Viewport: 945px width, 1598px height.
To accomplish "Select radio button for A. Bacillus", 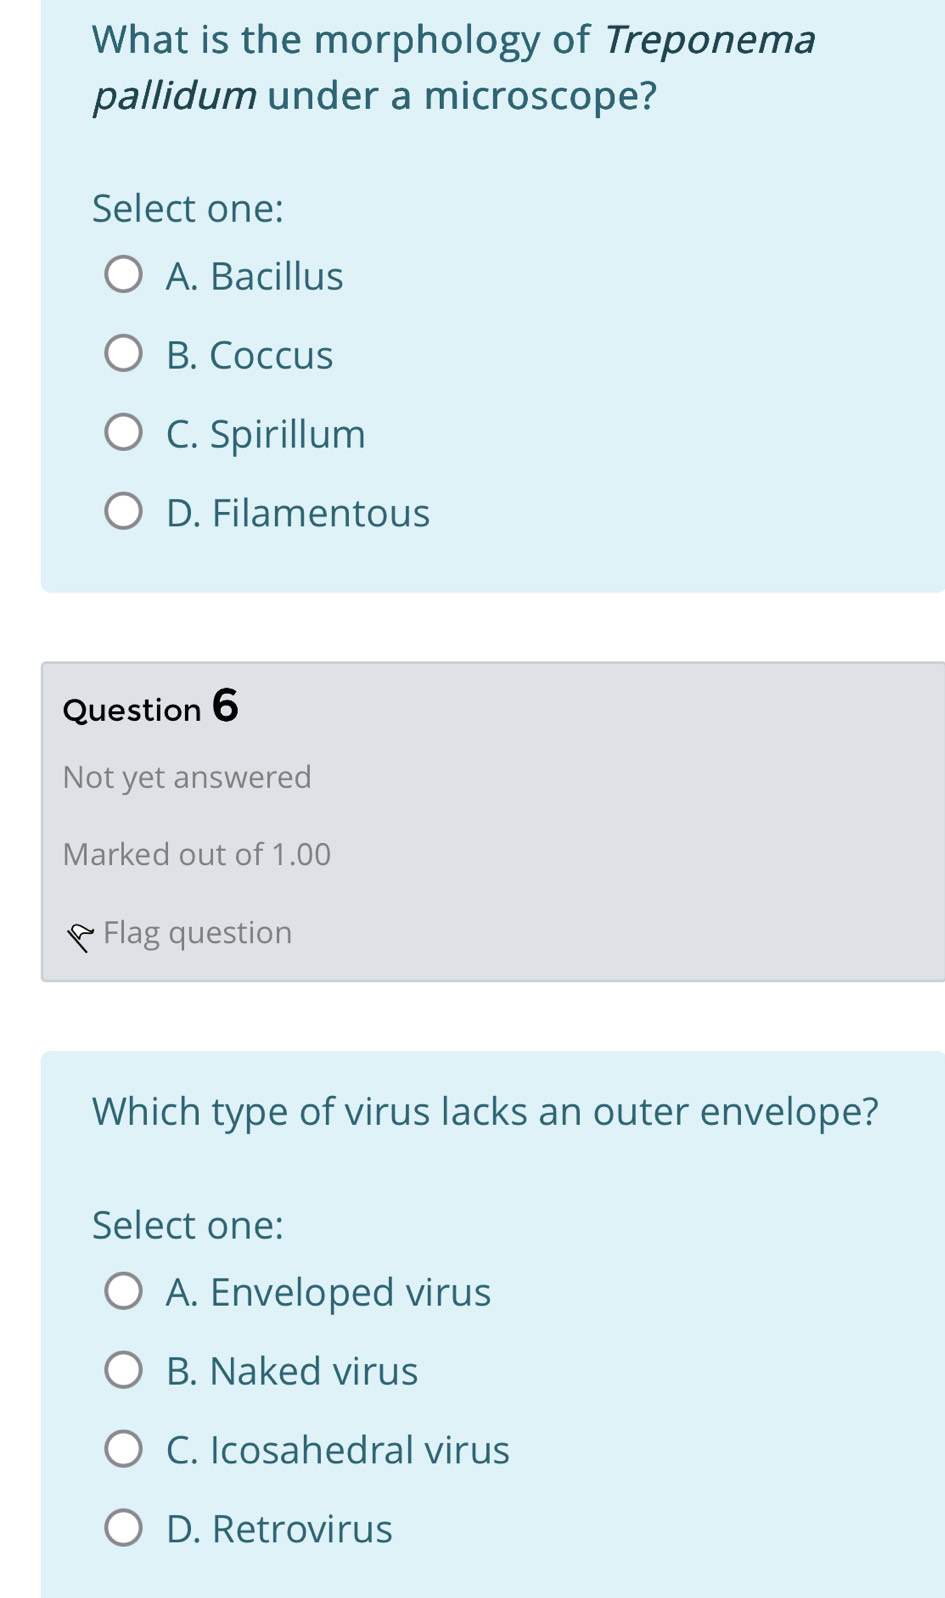I will pos(124,274).
